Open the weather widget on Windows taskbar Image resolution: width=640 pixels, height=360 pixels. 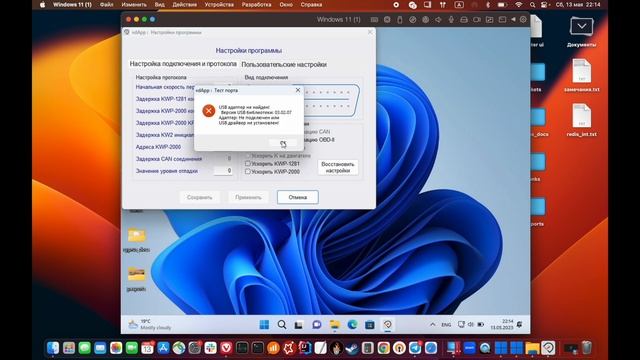pyautogui.click(x=150, y=324)
